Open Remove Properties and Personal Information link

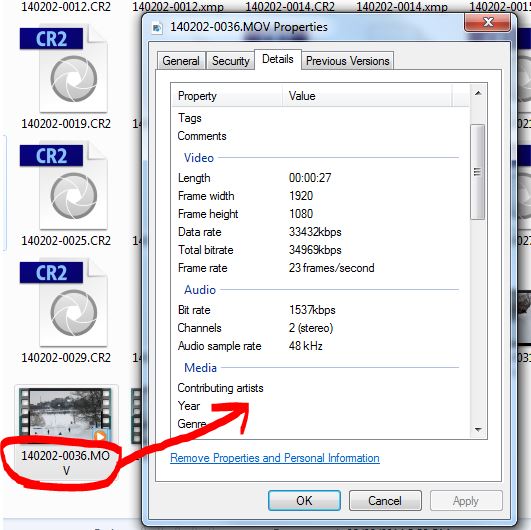tap(275, 458)
